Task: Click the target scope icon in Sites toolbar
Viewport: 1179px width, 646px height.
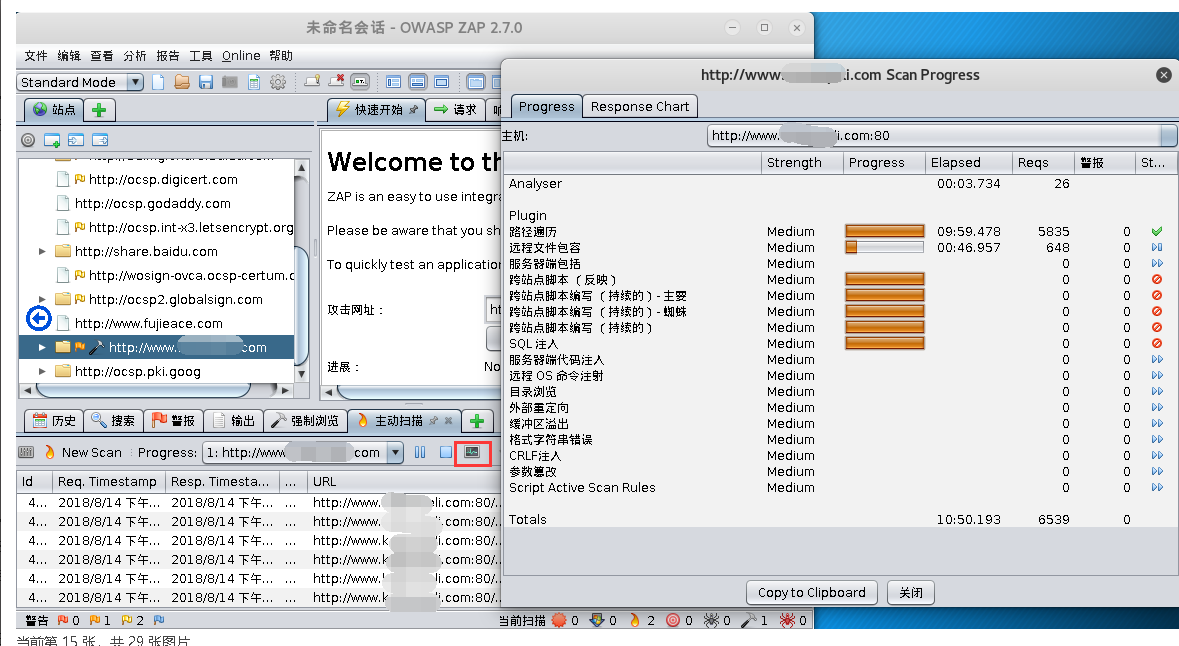Action: click(x=28, y=140)
